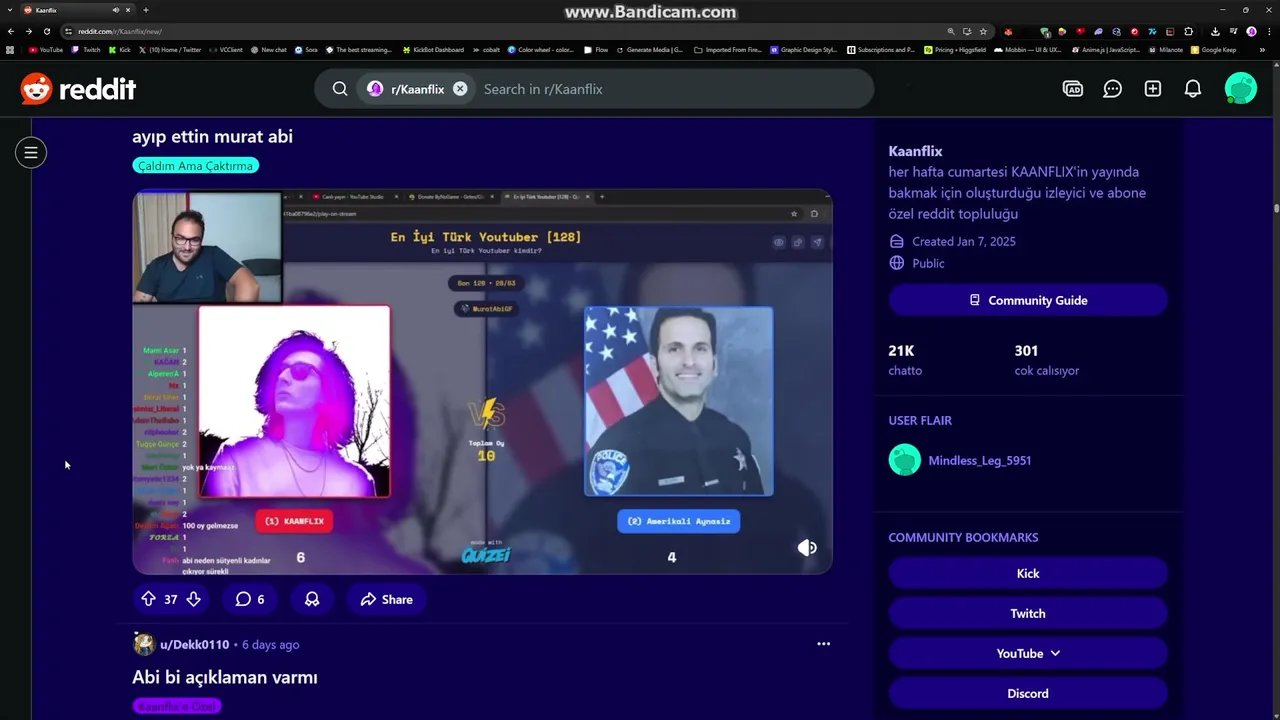This screenshot has height=720, width=1280.
Task: Share the 'ayıp ettin murat abi' post
Action: tap(386, 599)
